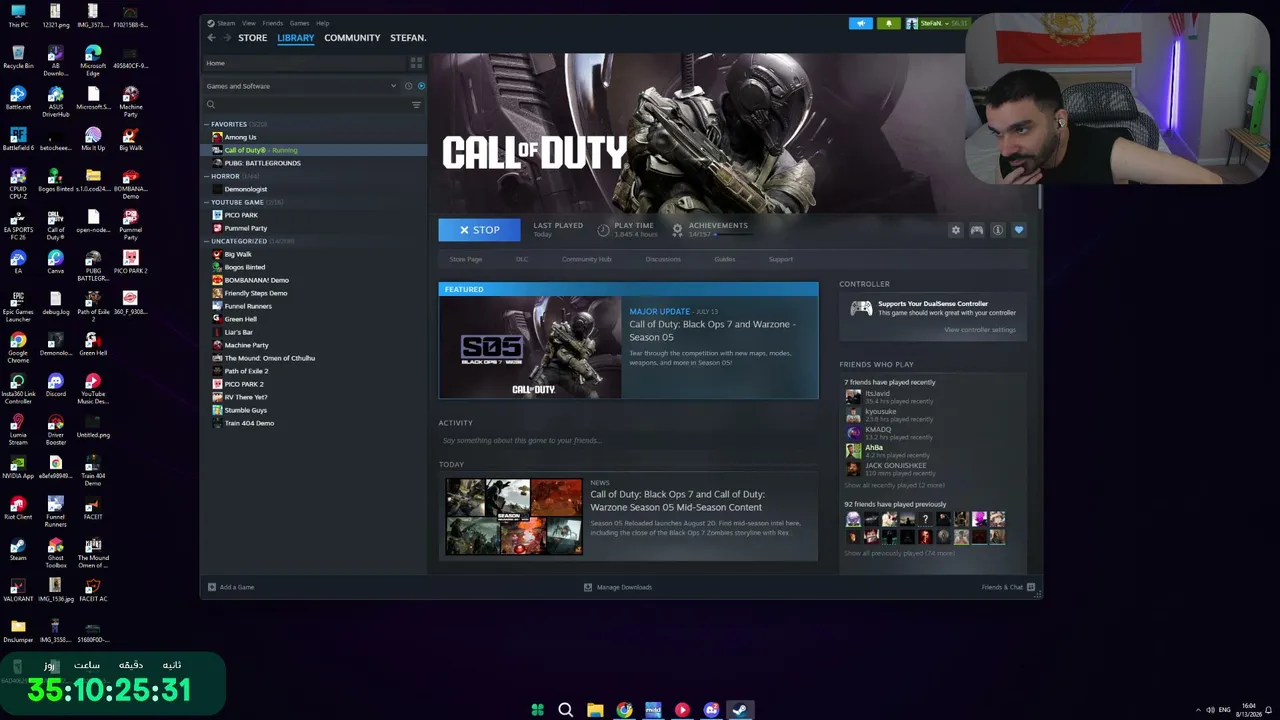The width and height of the screenshot is (1280, 720).
Task: Go forward with the Steam forward arrow
Action: pyautogui.click(x=228, y=38)
